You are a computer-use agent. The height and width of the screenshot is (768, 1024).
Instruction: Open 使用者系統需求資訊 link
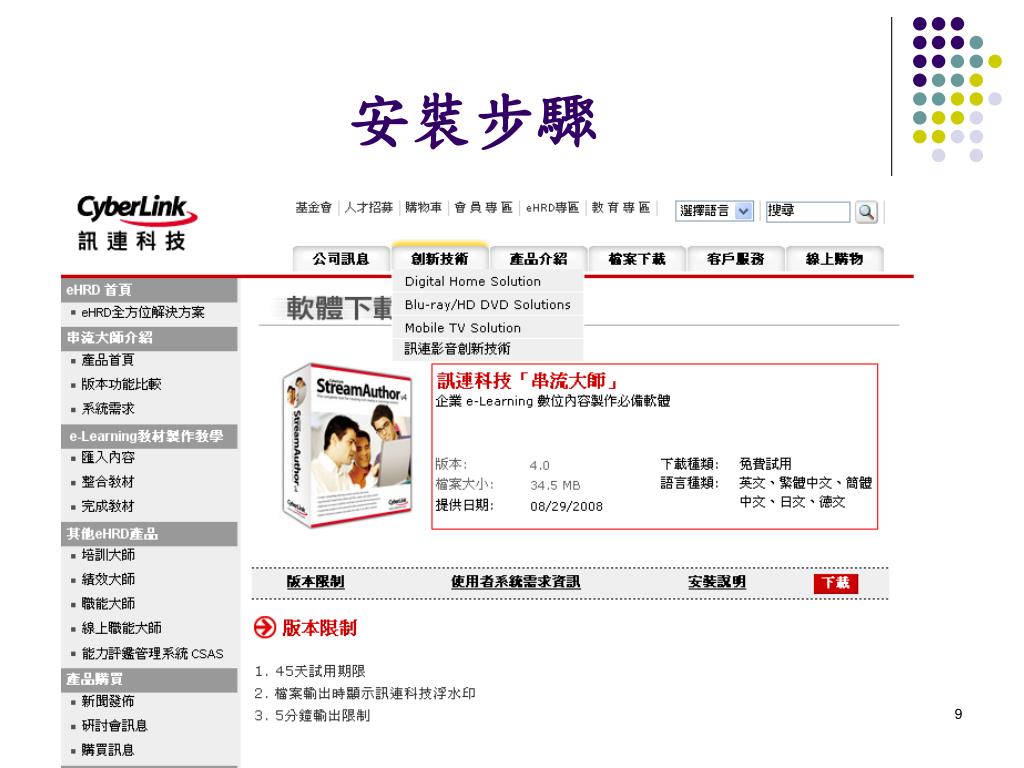(x=515, y=582)
